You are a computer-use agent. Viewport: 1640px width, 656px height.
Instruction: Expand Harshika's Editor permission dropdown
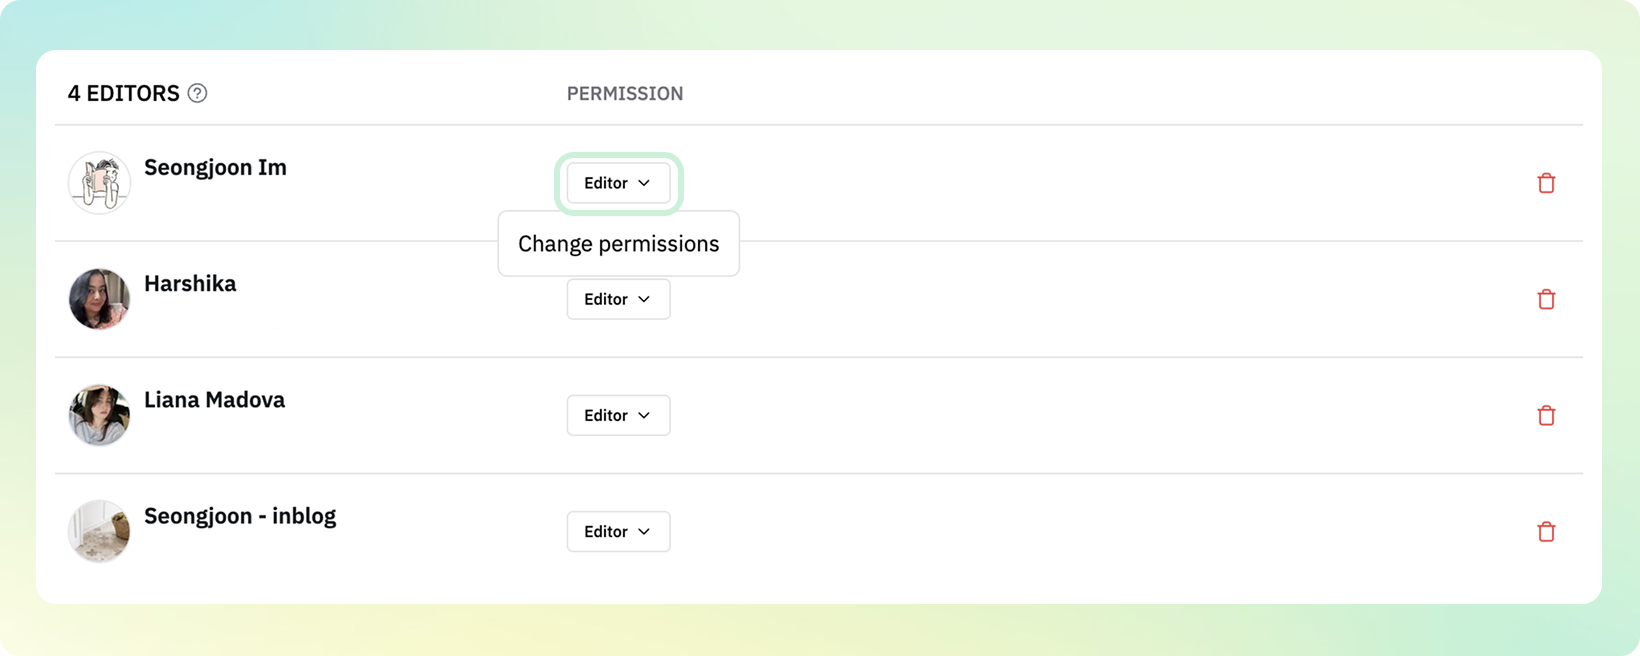(618, 299)
